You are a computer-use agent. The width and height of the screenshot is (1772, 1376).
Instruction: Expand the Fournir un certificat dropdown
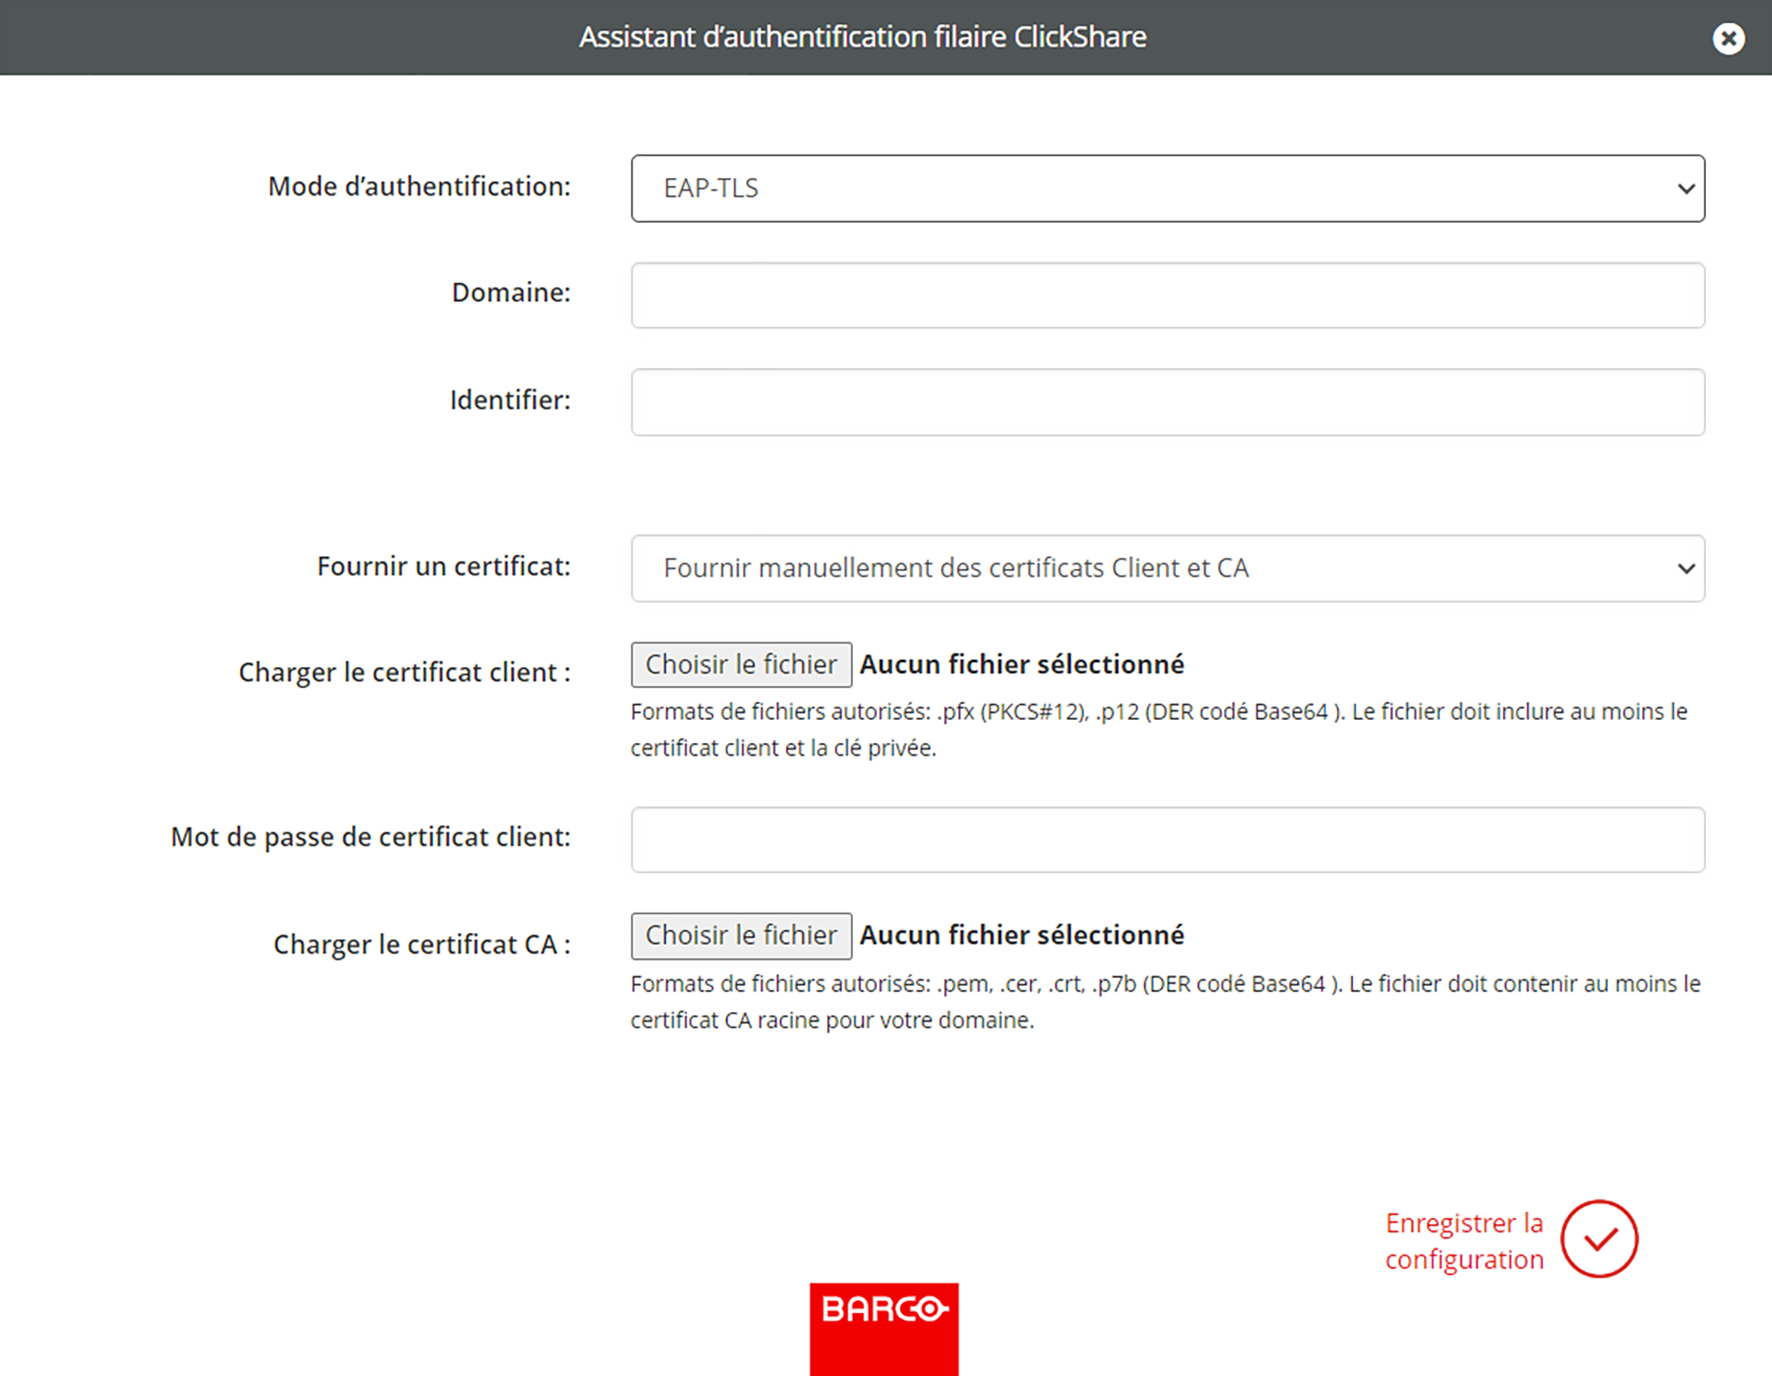click(x=1168, y=568)
